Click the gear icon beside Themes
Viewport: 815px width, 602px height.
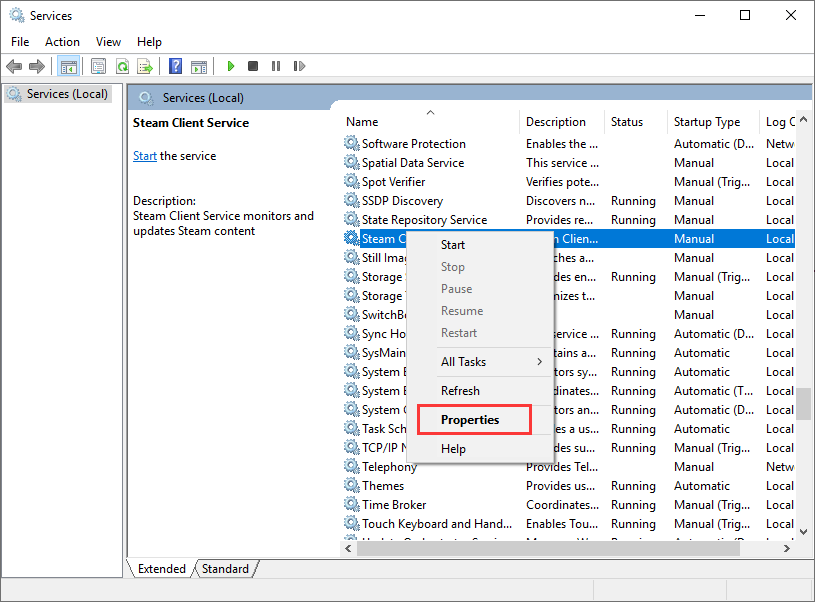coord(351,485)
